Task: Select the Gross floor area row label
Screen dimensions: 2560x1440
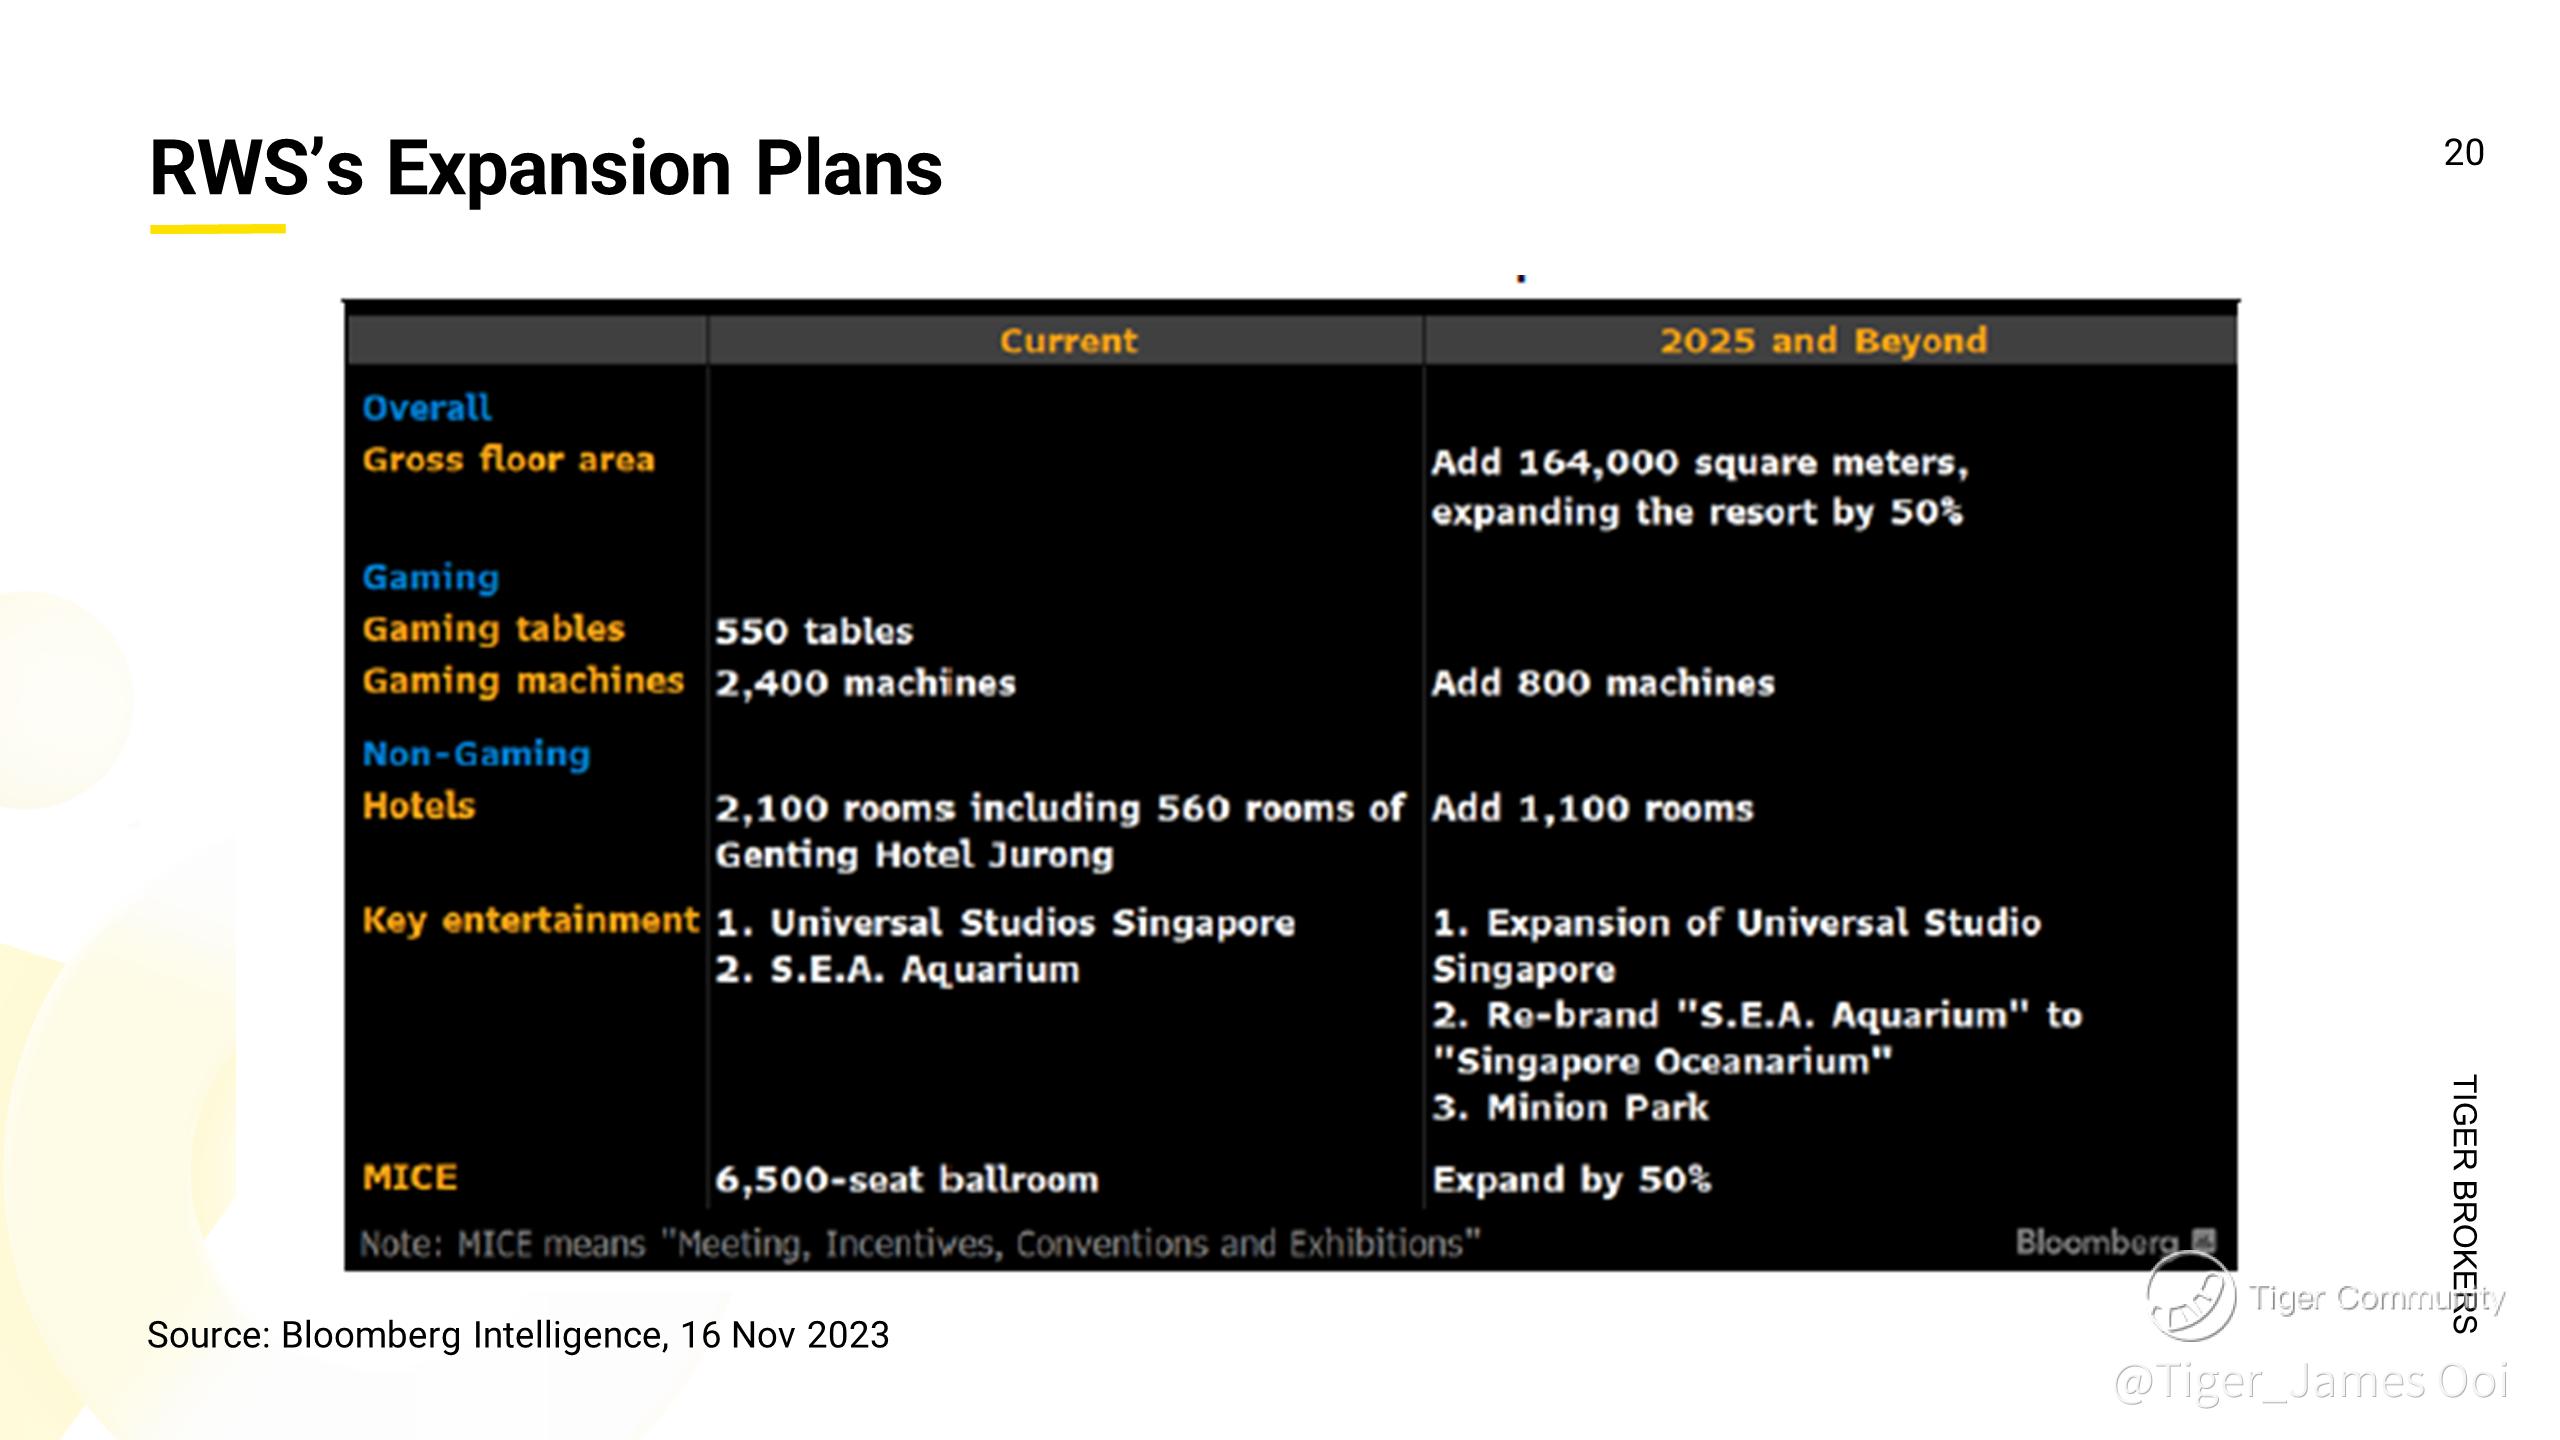Action: click(x=508, y=459)
